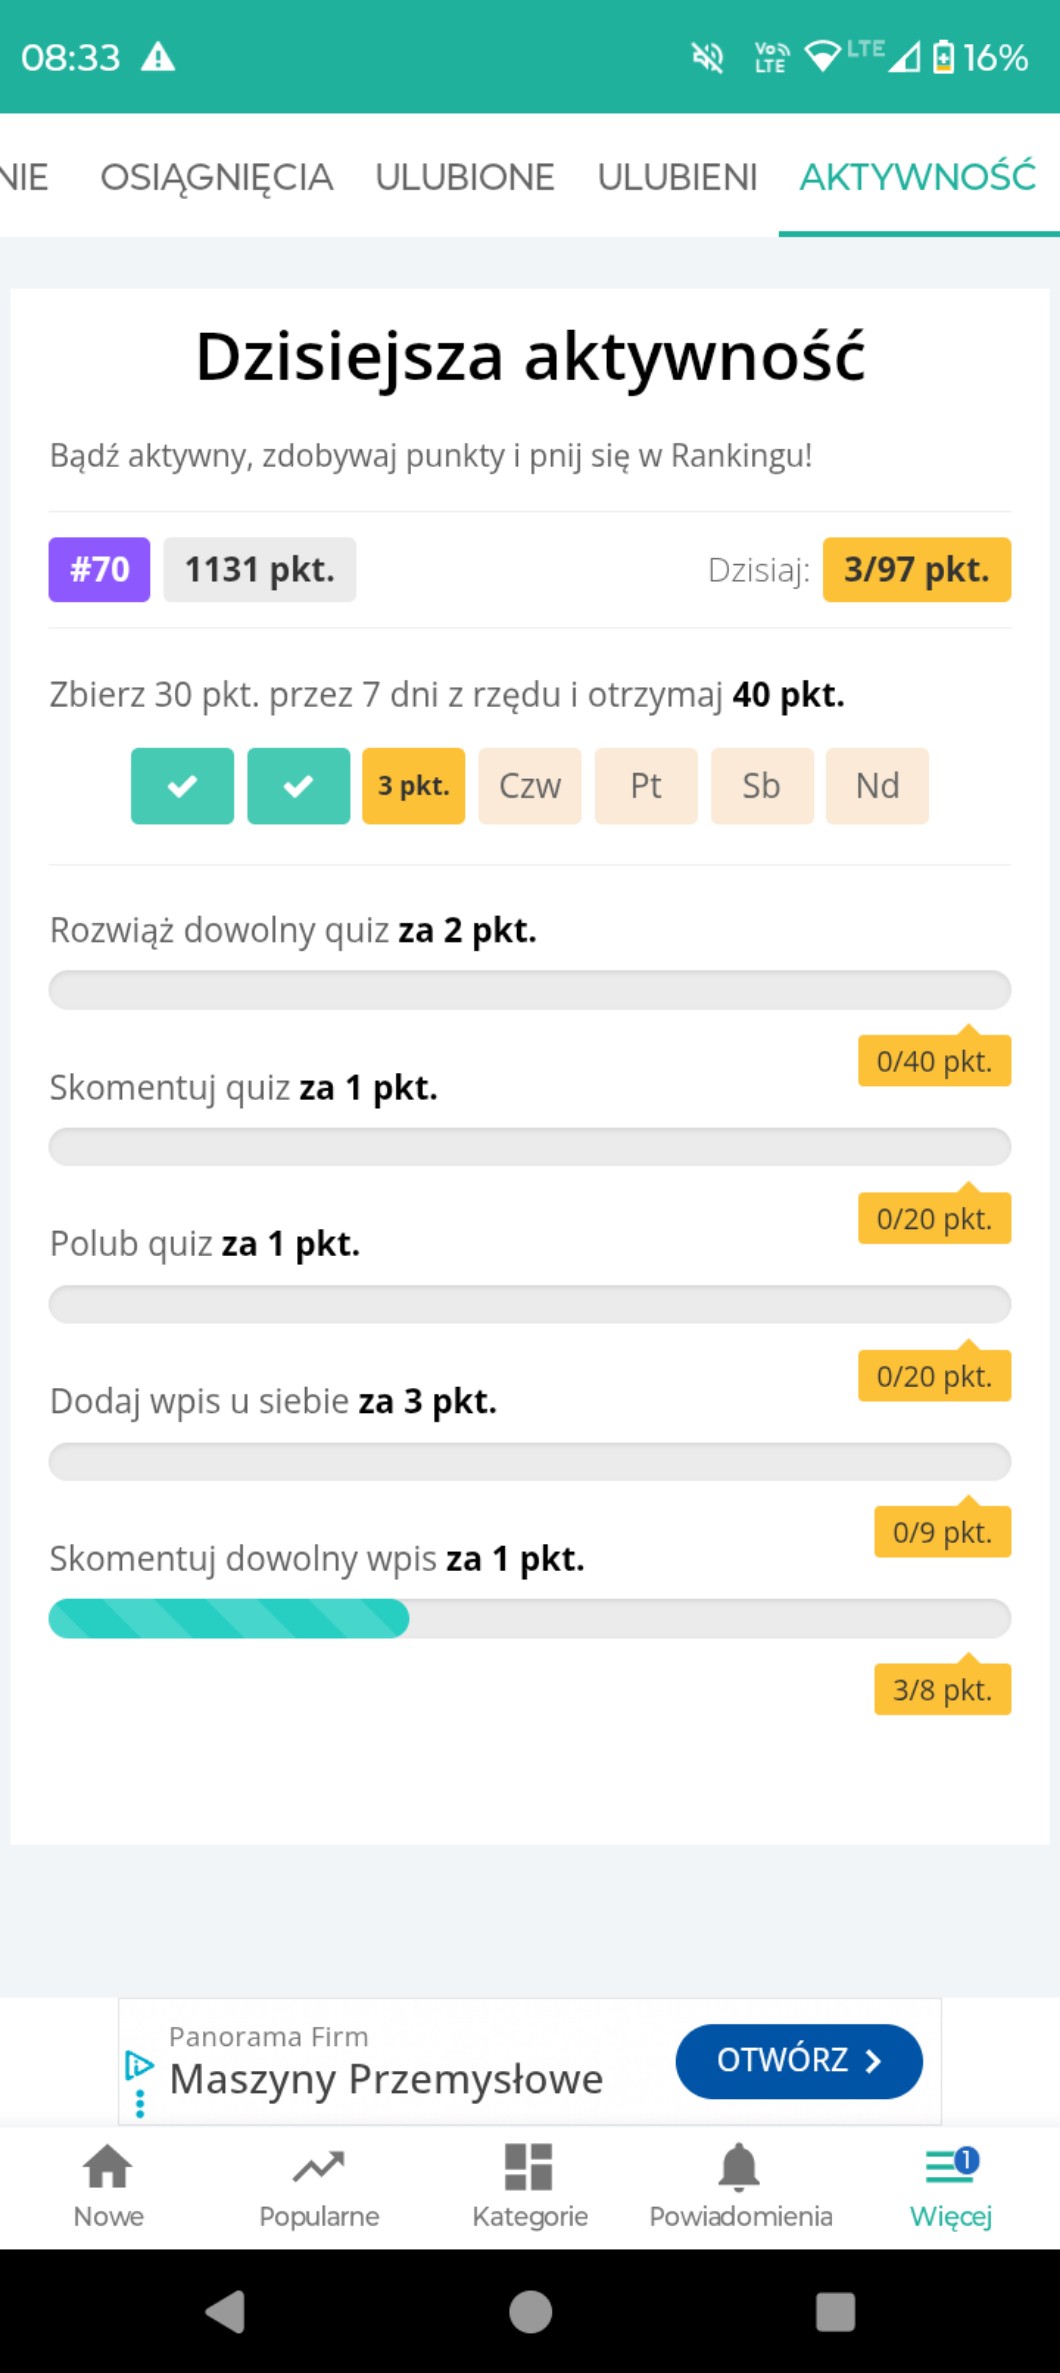1060x2373 pixels.
Task: Select the first checked day box
Action: coord(182,786)
